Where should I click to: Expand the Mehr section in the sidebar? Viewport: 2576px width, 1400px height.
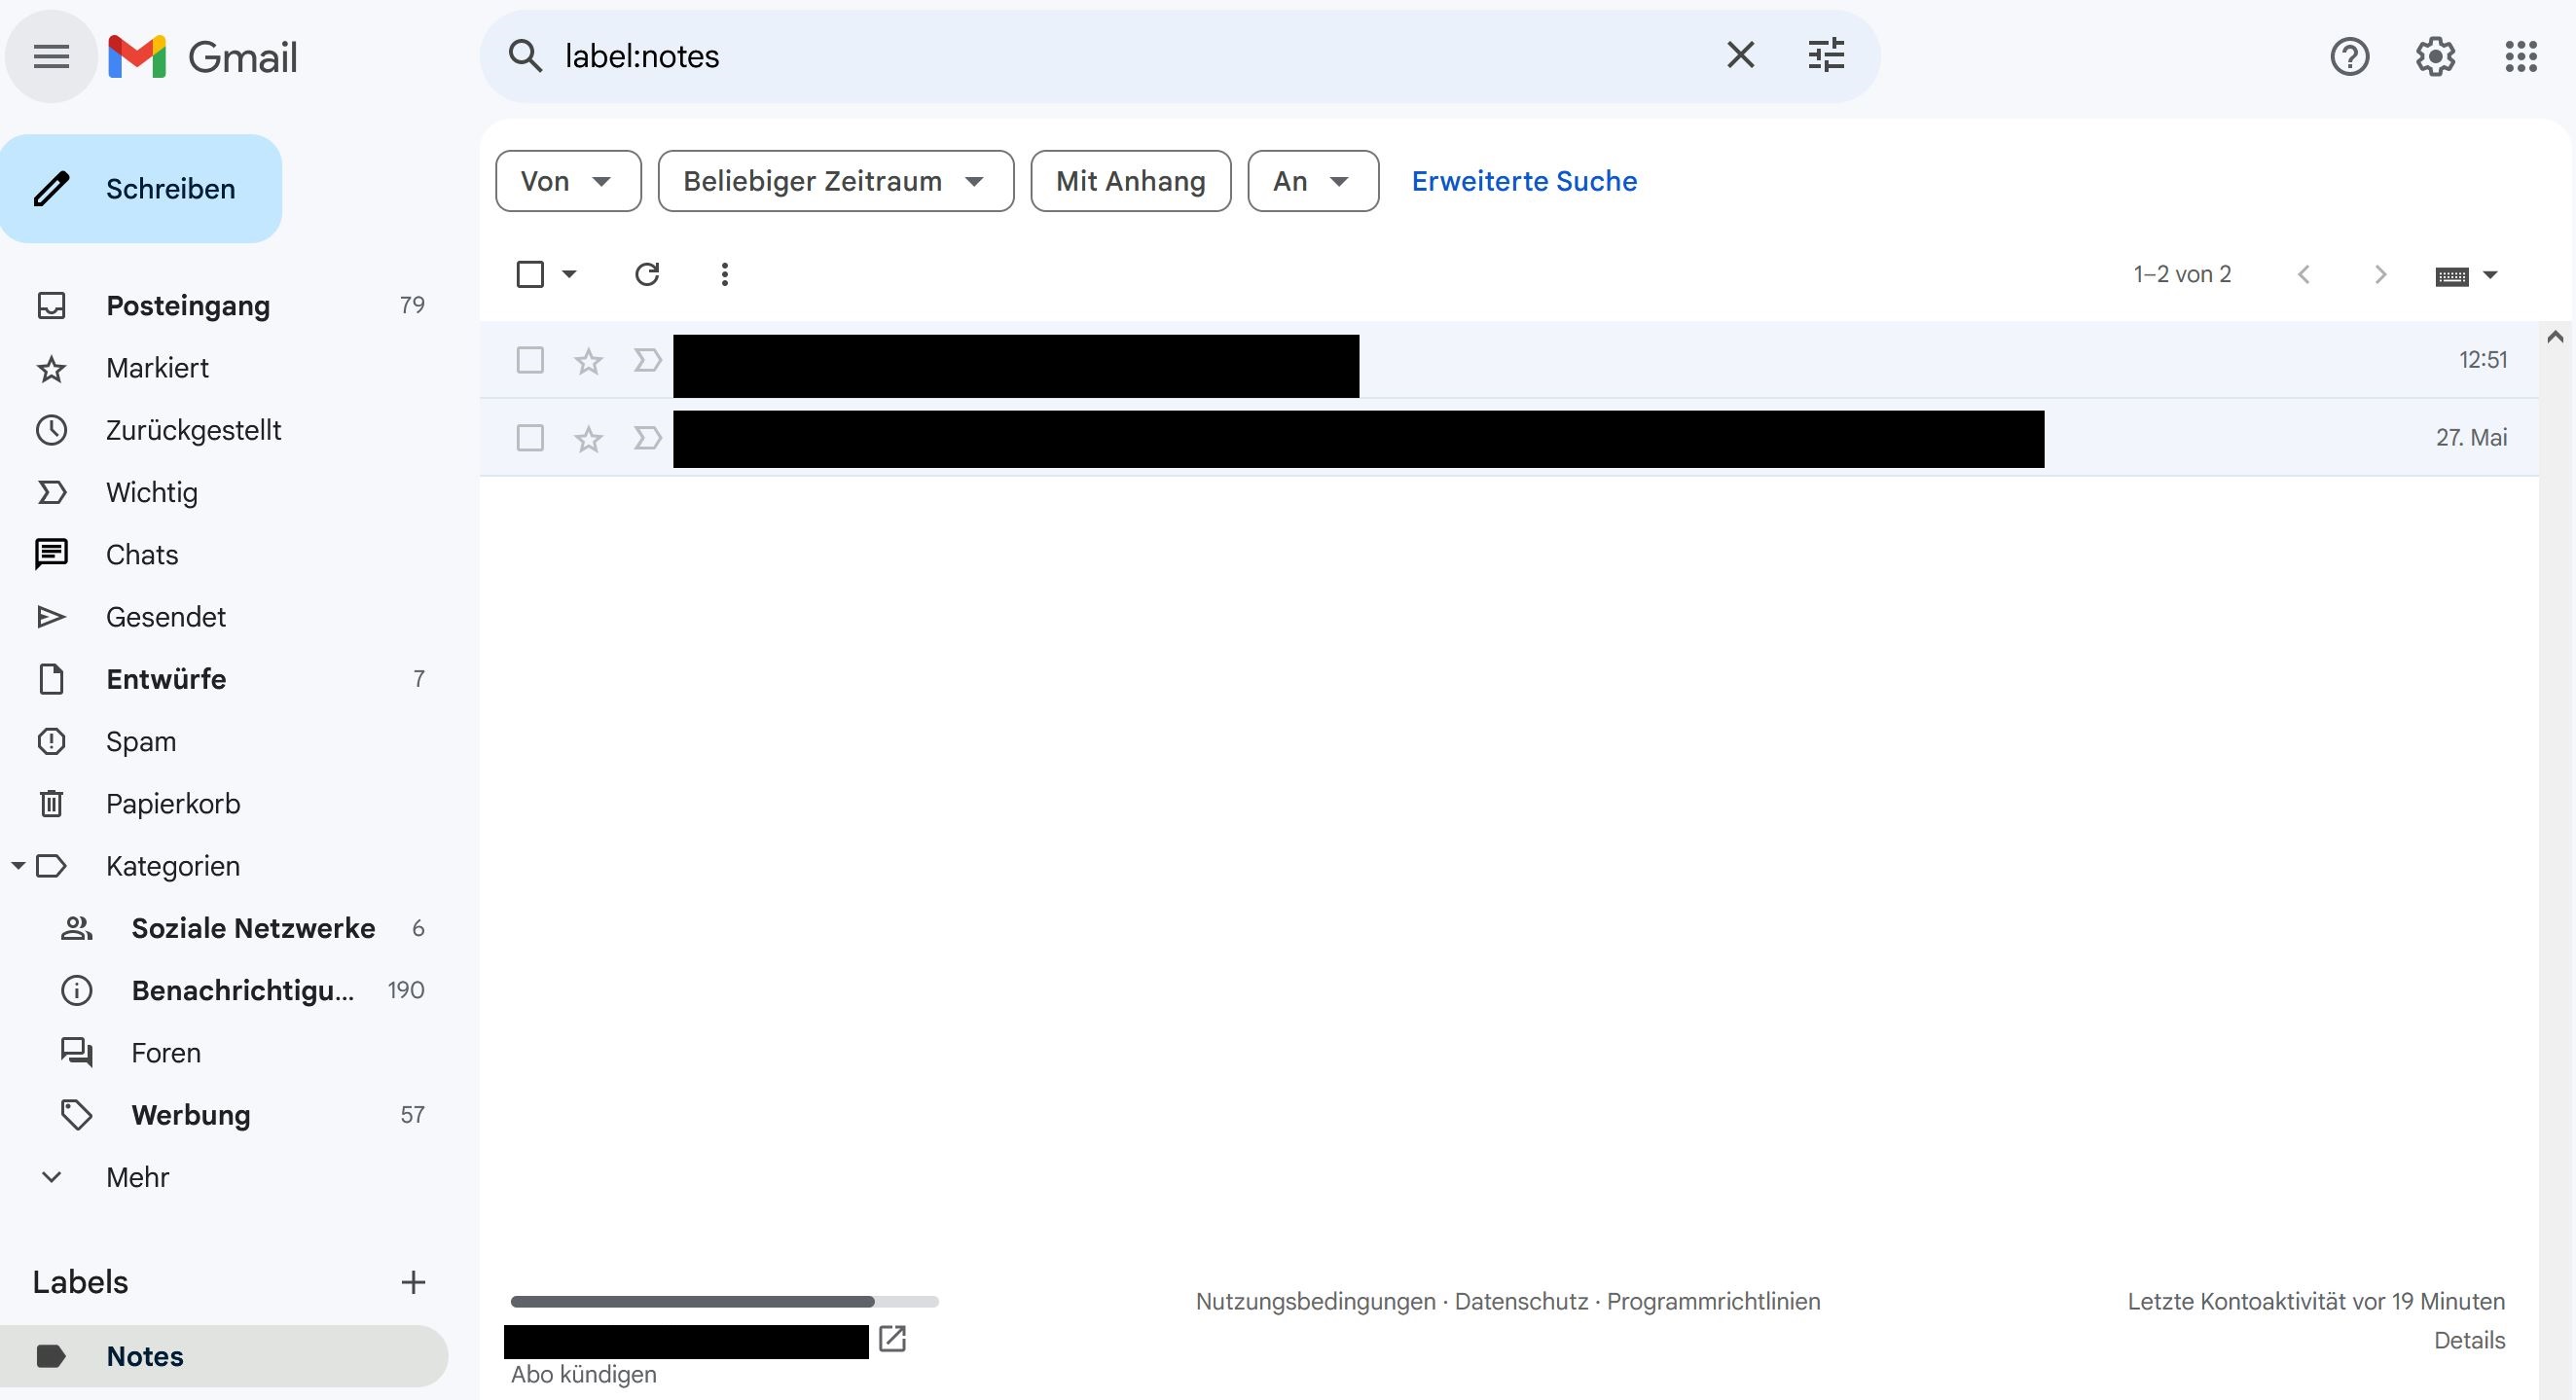click(x=137, y=1177)
